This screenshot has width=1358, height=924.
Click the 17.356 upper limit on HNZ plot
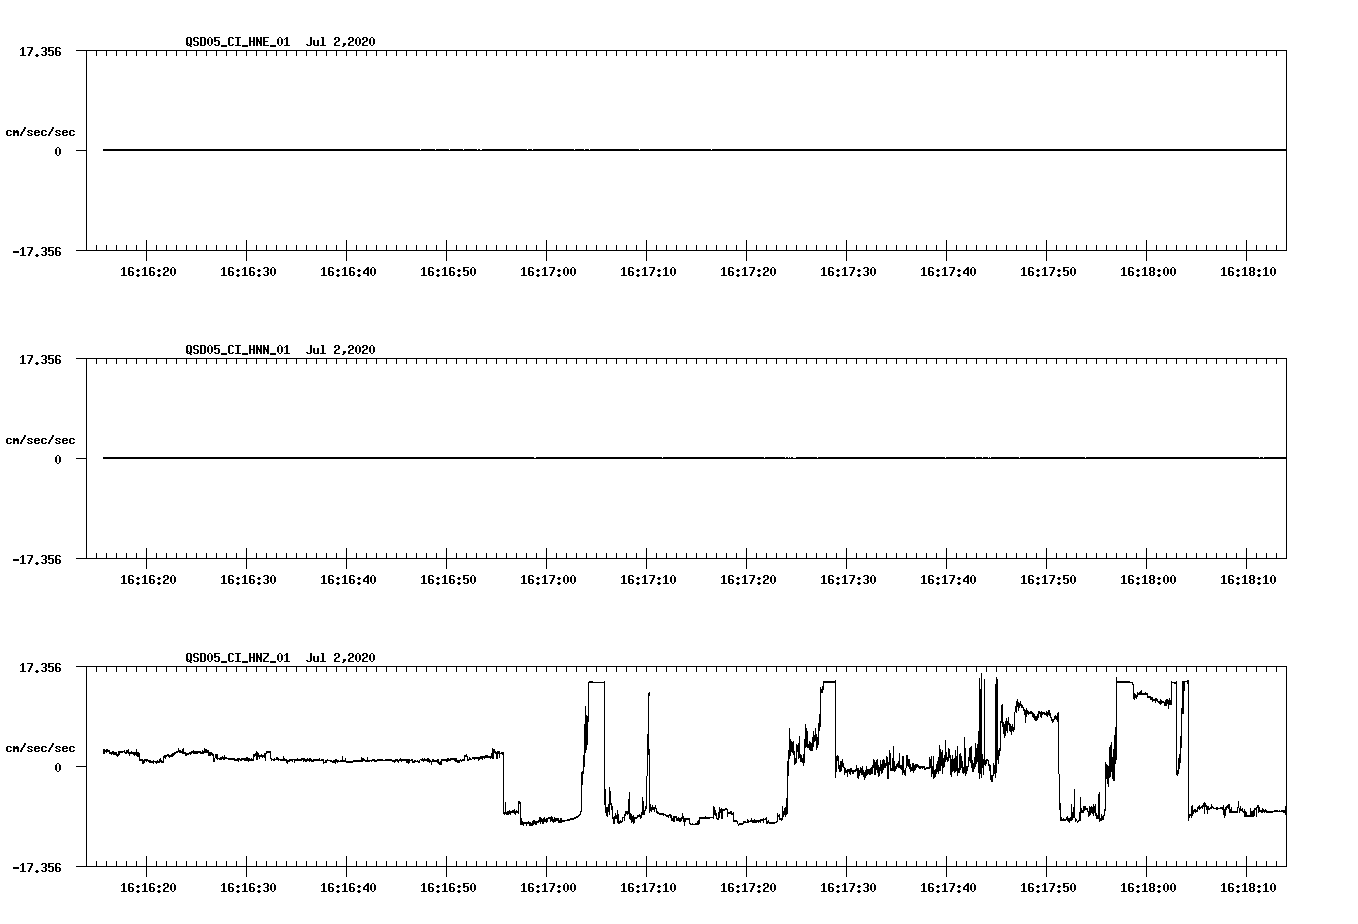[40, 667]
